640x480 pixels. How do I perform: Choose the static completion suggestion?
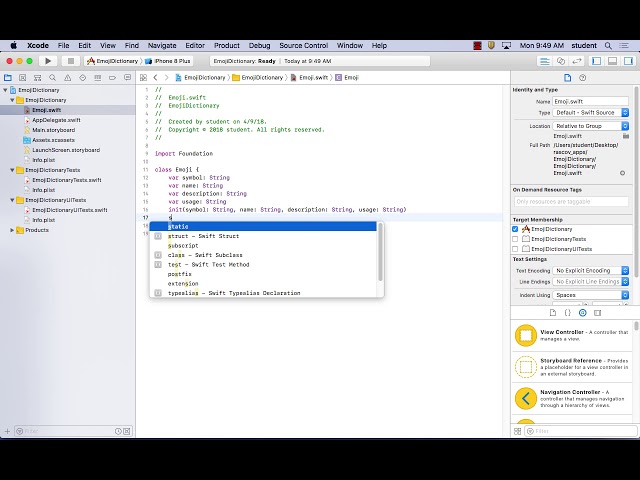[263, 227]
